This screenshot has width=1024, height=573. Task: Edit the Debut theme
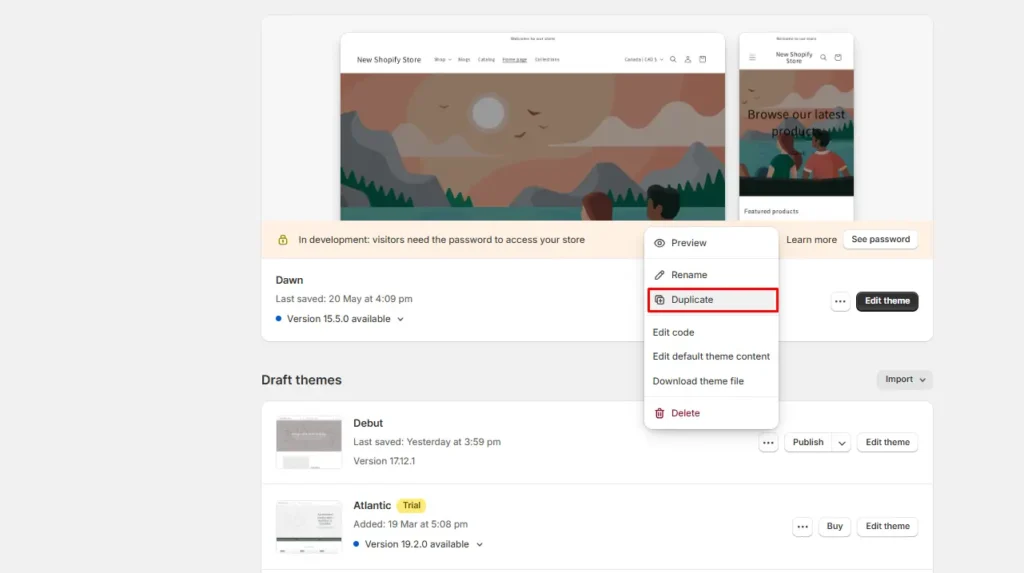pos(887,442)
